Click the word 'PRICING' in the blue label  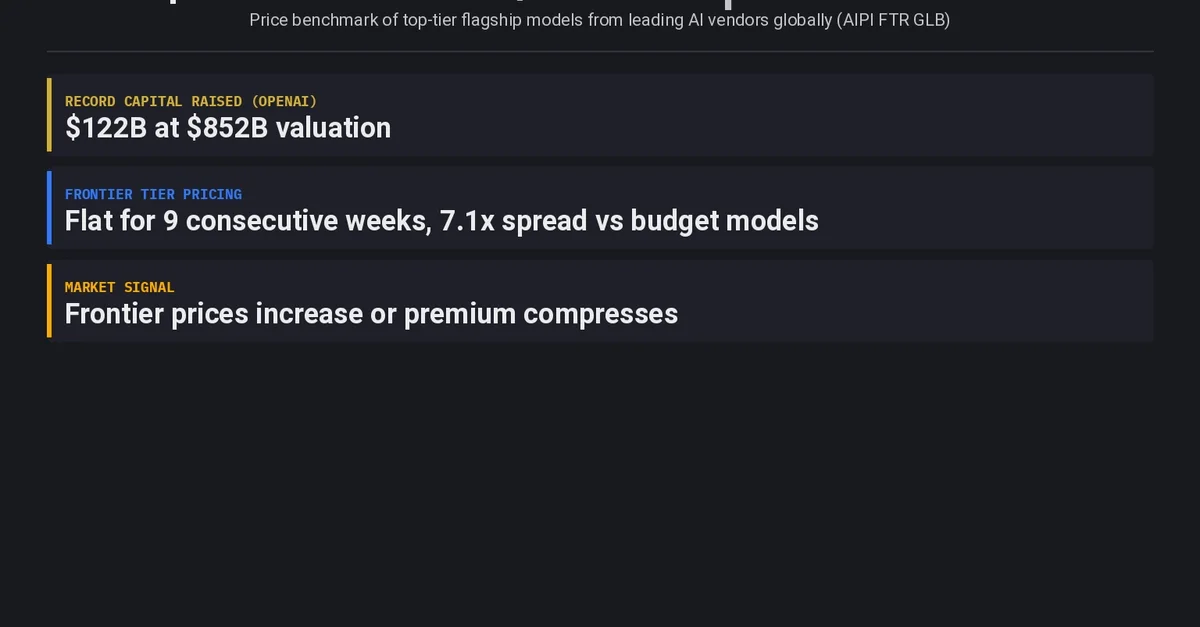[x=212, y=194]
